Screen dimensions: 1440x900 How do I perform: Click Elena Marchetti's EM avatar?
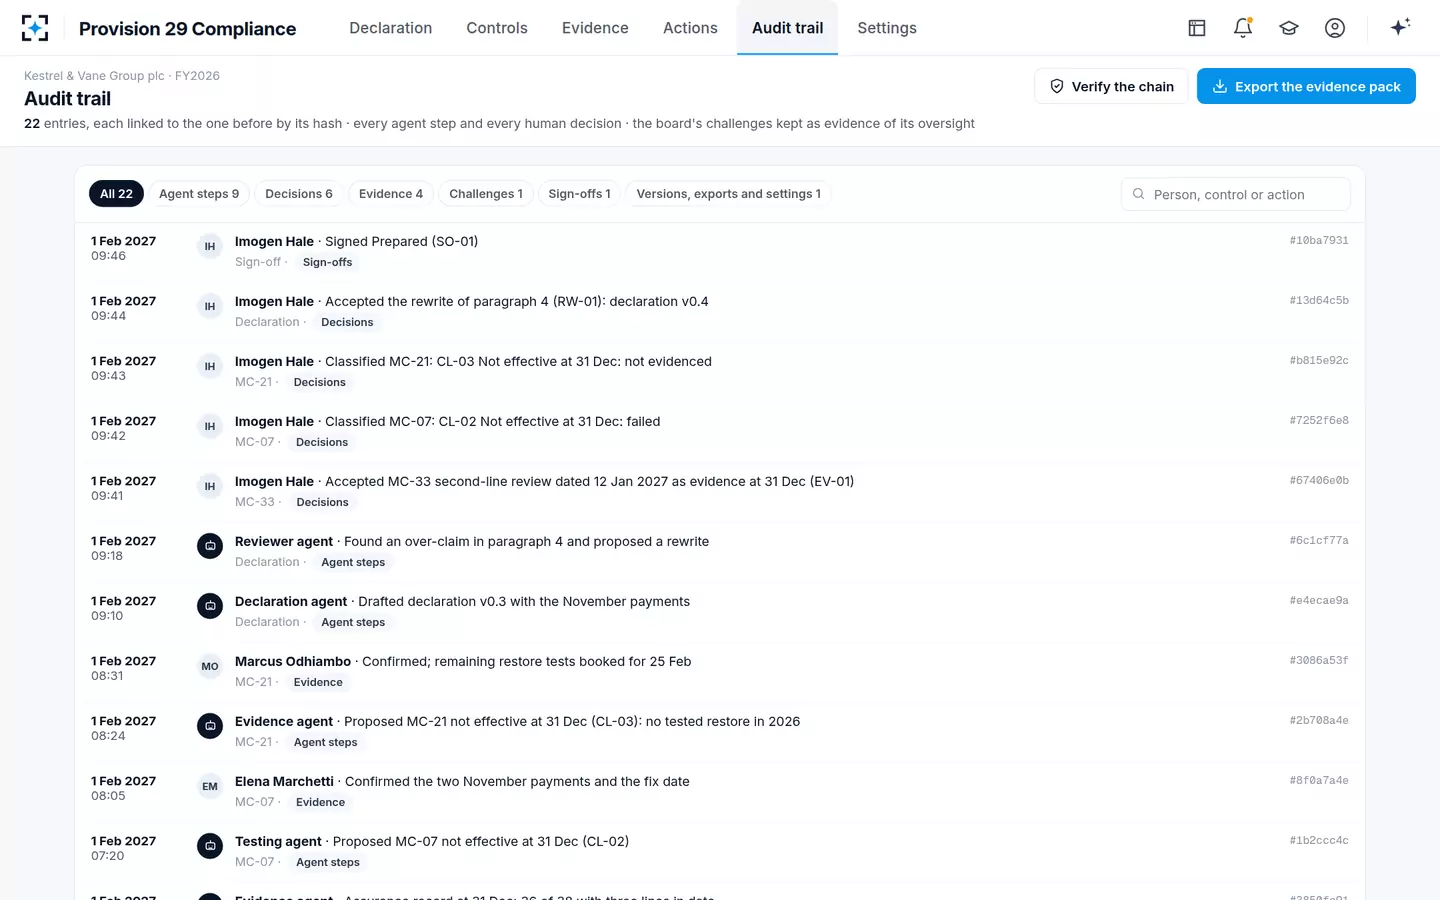coord(210,786)
